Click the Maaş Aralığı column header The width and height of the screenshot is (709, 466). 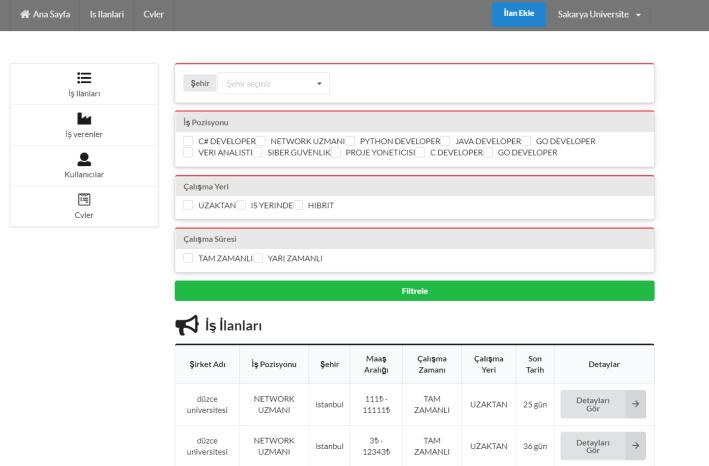tap(376, 364)
